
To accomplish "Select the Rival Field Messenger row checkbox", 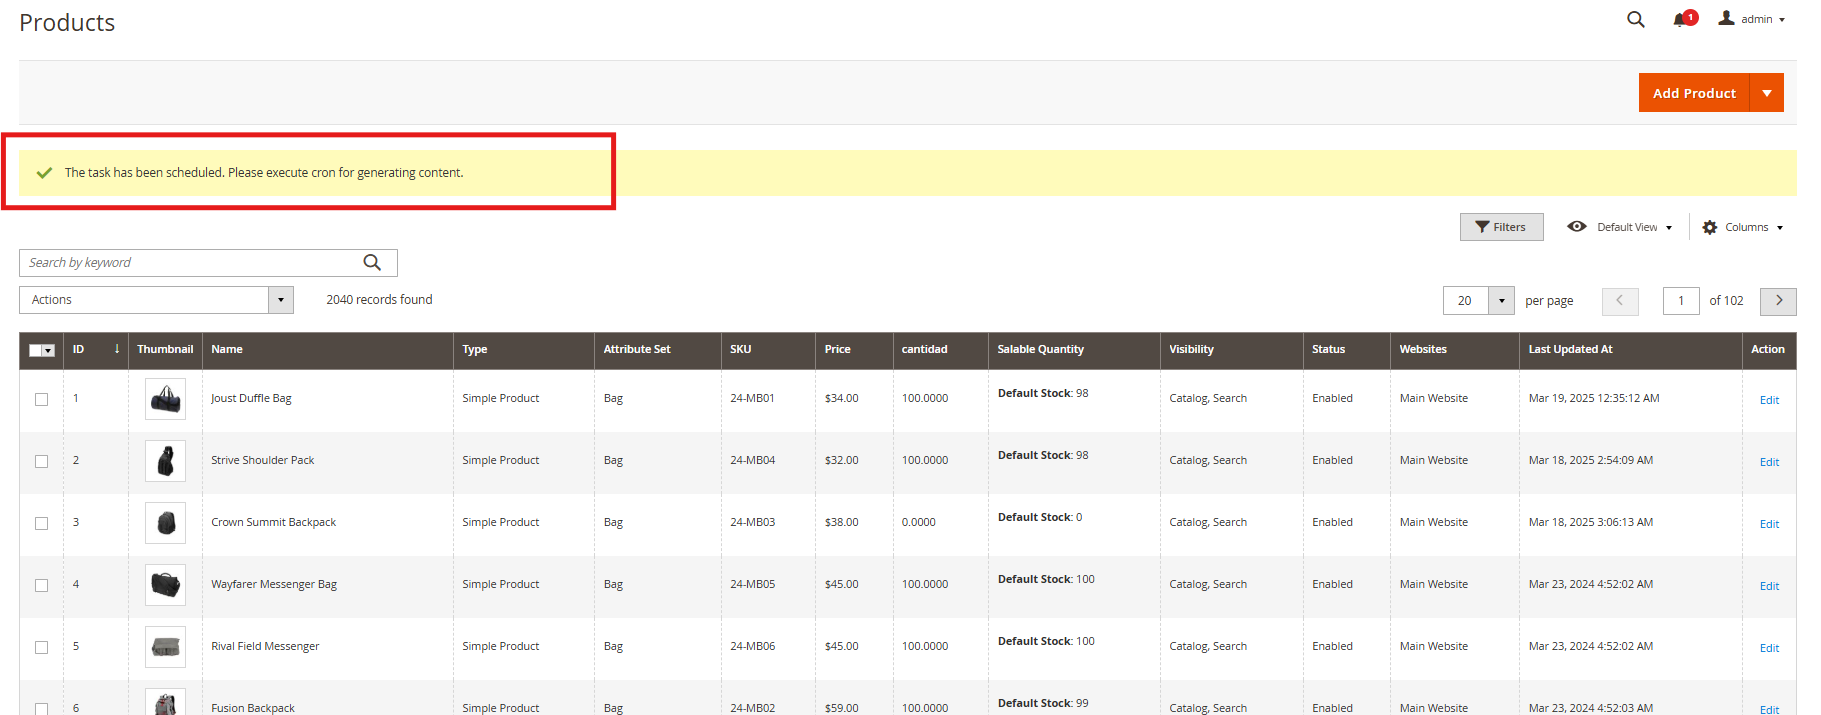I will [41, 647].
